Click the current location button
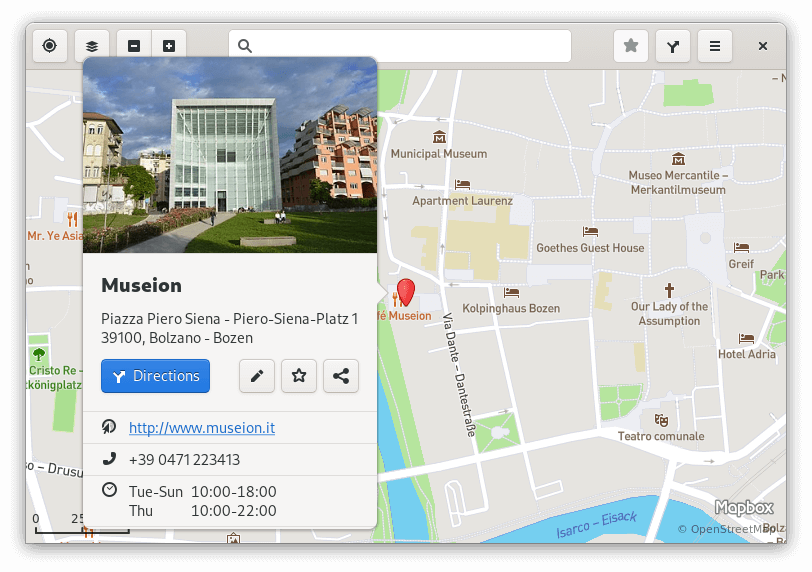Viewport: 812px width, 572px height. [x=50, y=46]
